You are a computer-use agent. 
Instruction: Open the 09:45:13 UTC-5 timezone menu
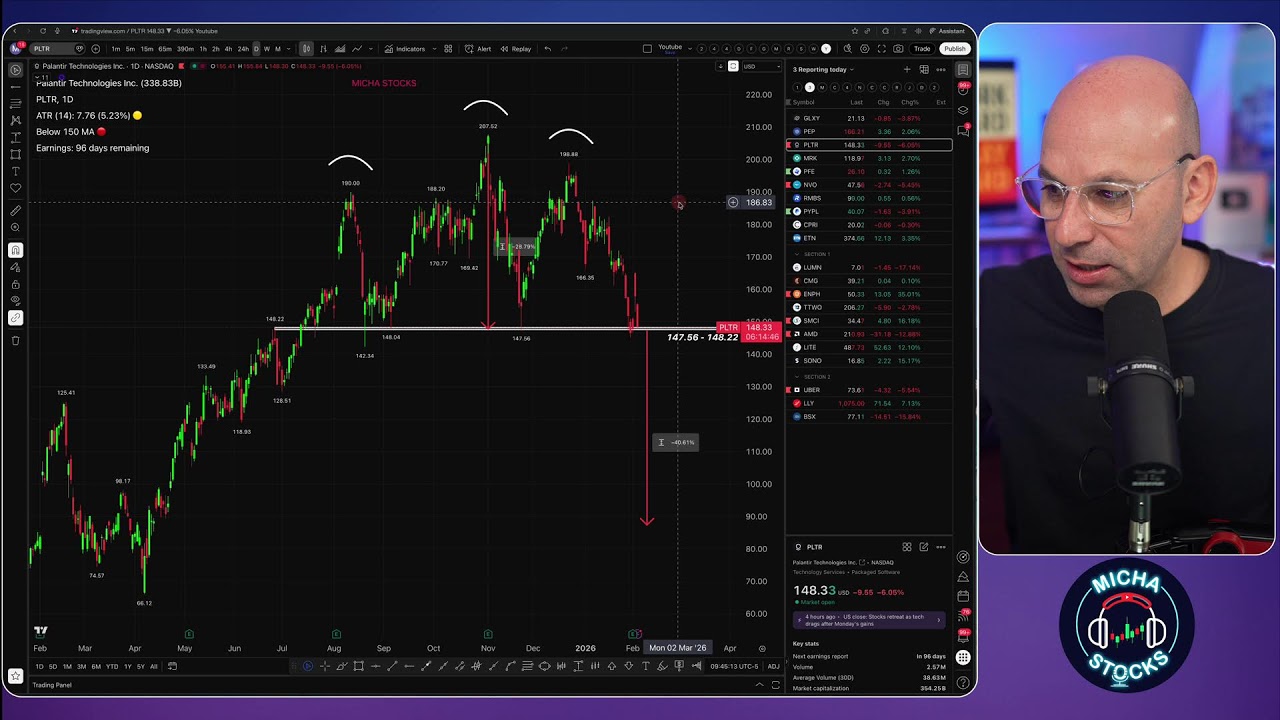[x=734, y=666]
